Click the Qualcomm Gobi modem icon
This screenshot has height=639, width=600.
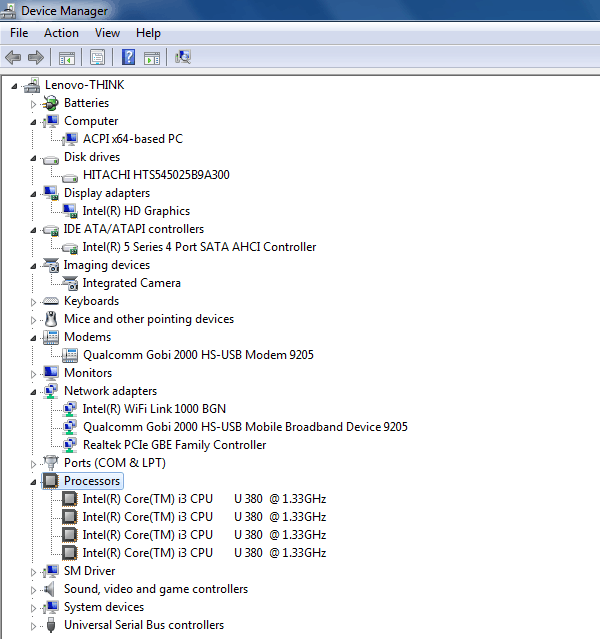pyautogui.click(x=70, y=355)
